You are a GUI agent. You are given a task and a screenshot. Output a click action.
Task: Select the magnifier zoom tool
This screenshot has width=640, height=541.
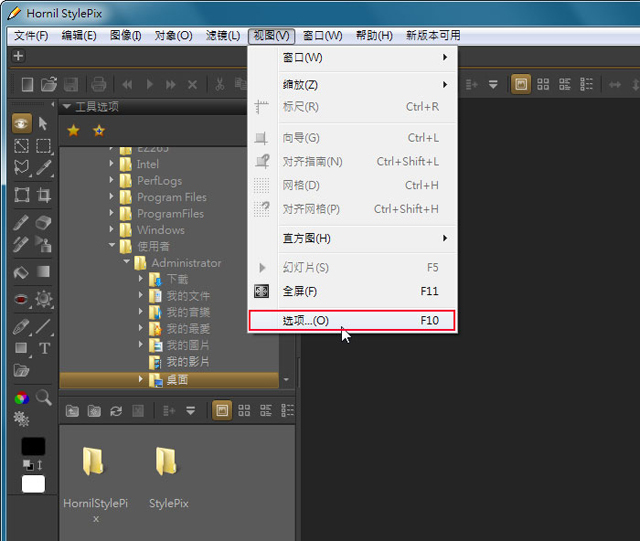point(44,397)
